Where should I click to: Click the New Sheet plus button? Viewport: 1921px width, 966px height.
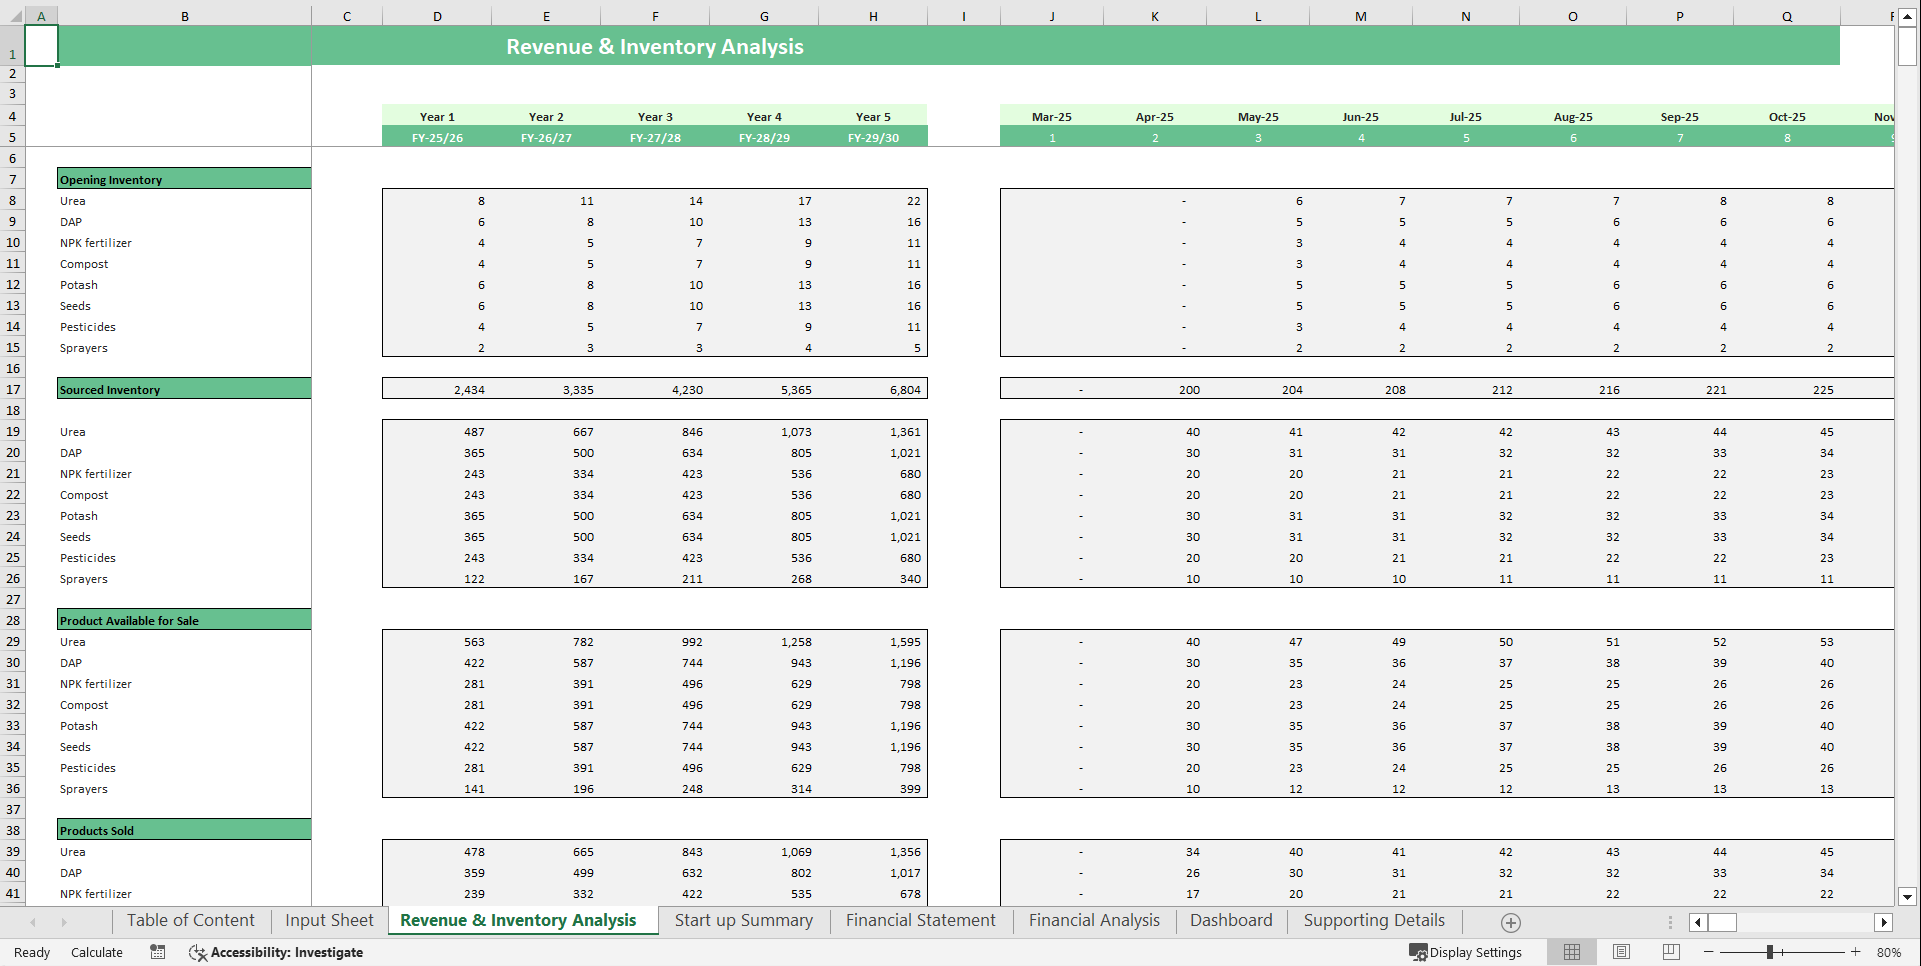click(1511, 922)
